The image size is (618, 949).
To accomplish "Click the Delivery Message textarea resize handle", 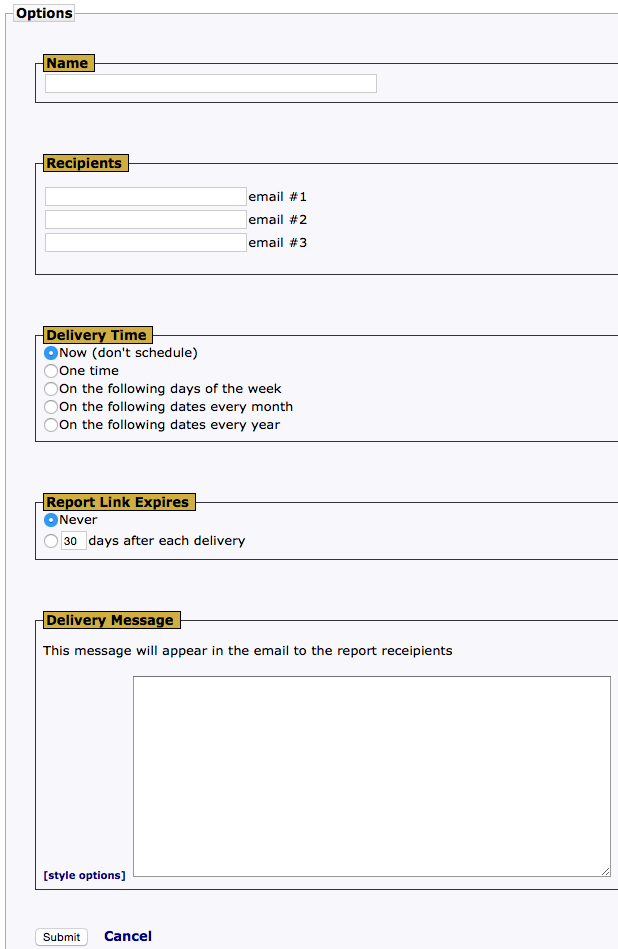I will (x=605, y=871).
